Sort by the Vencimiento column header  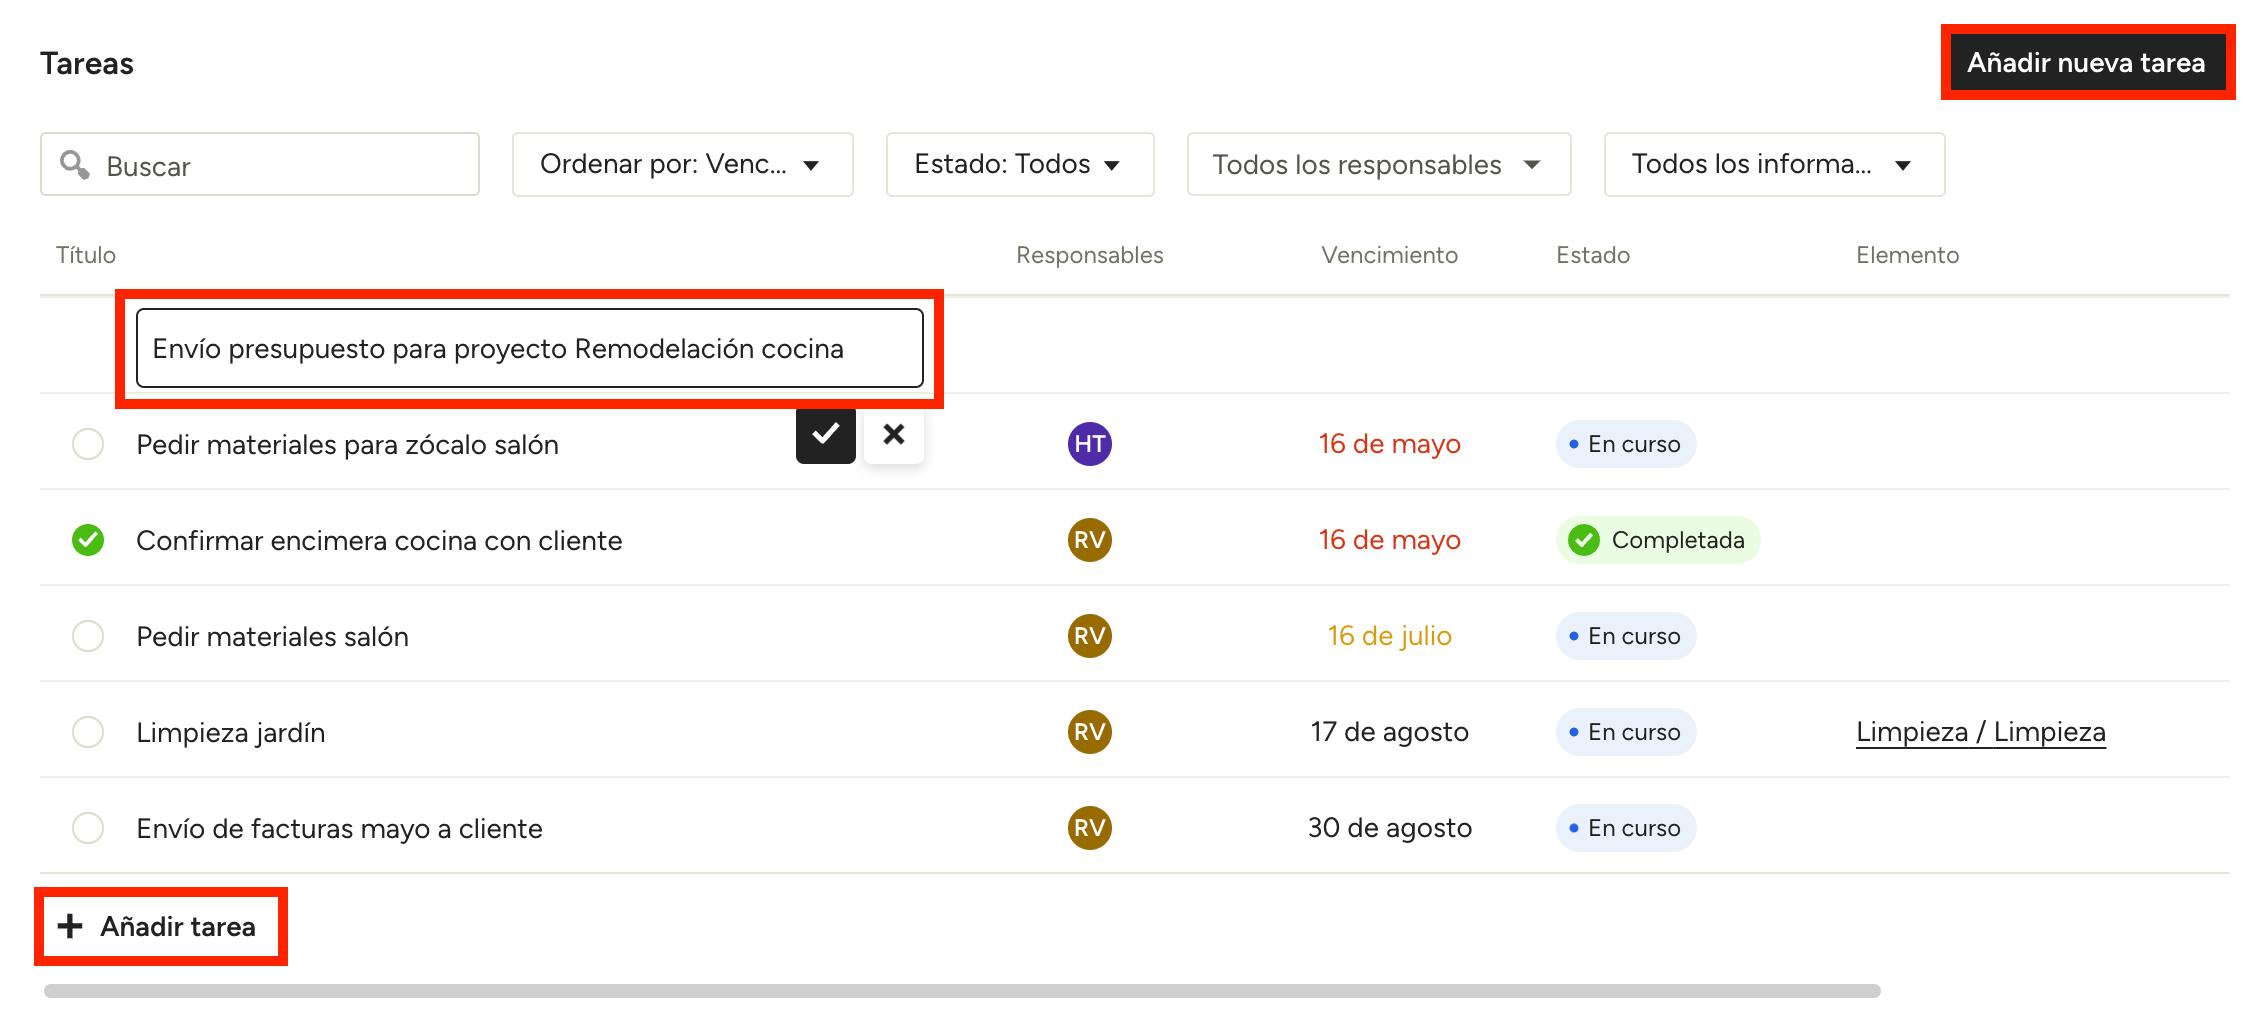point(1388,255)
